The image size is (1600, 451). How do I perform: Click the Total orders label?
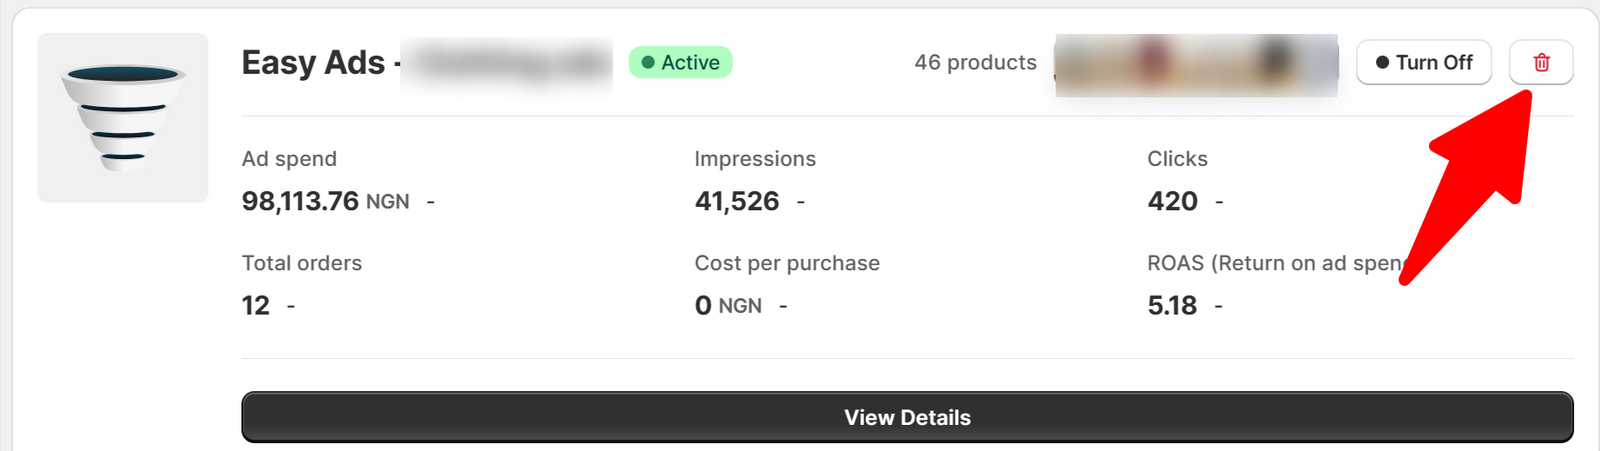click(x=302, y=263)
